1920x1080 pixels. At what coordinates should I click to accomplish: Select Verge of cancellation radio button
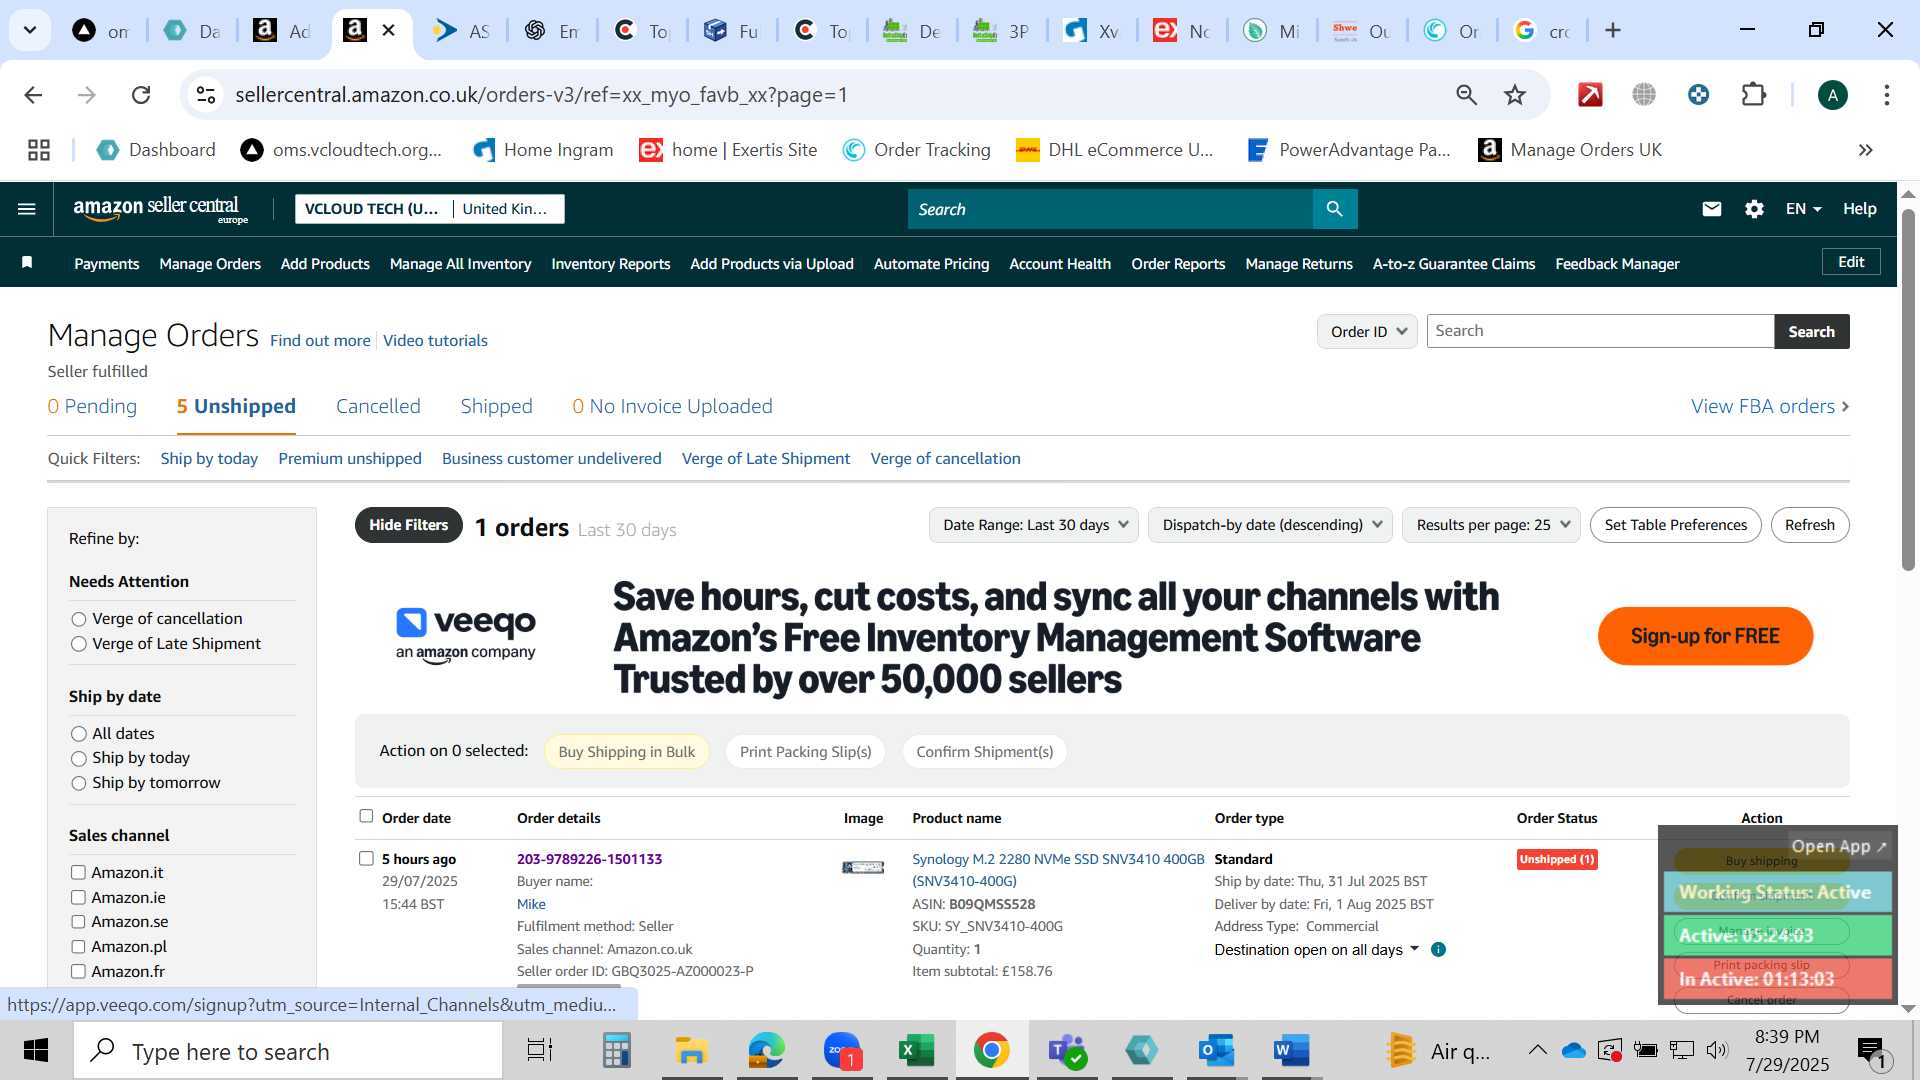[x=79, y=619]
